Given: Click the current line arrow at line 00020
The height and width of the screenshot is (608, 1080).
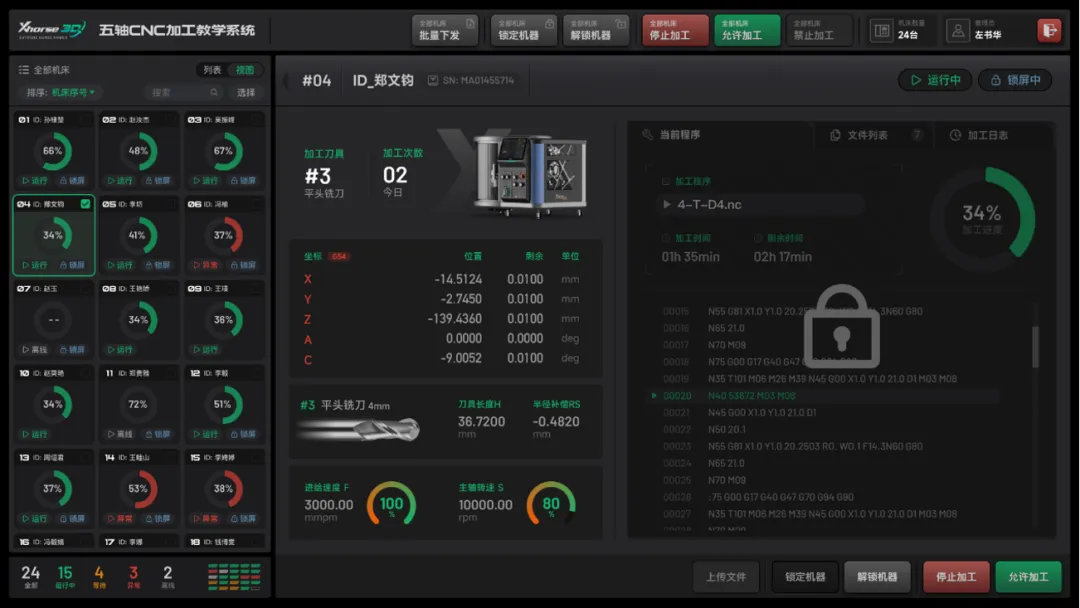Looking at the screenshot, I should pos(654,396).
